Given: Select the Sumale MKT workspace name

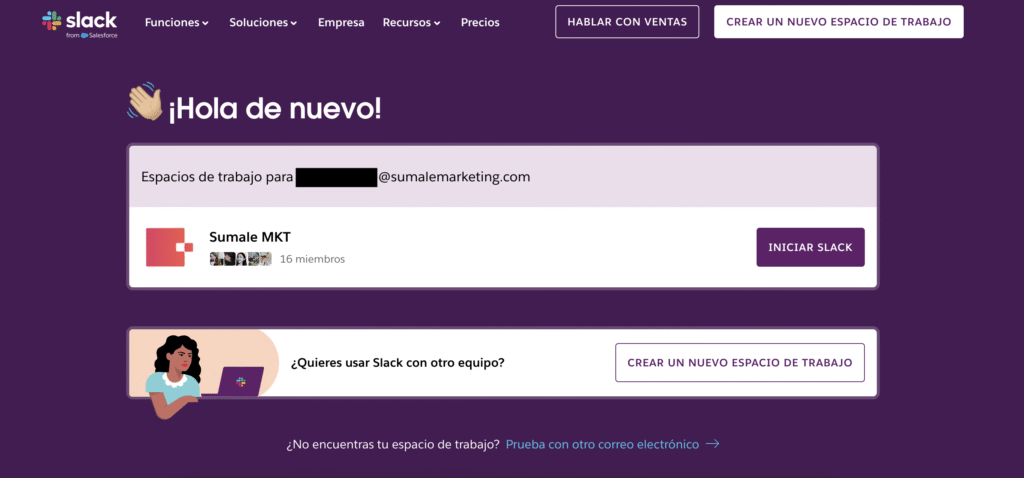Looking at the screenshot, I should pyautogui.click(x=249, y=237).
